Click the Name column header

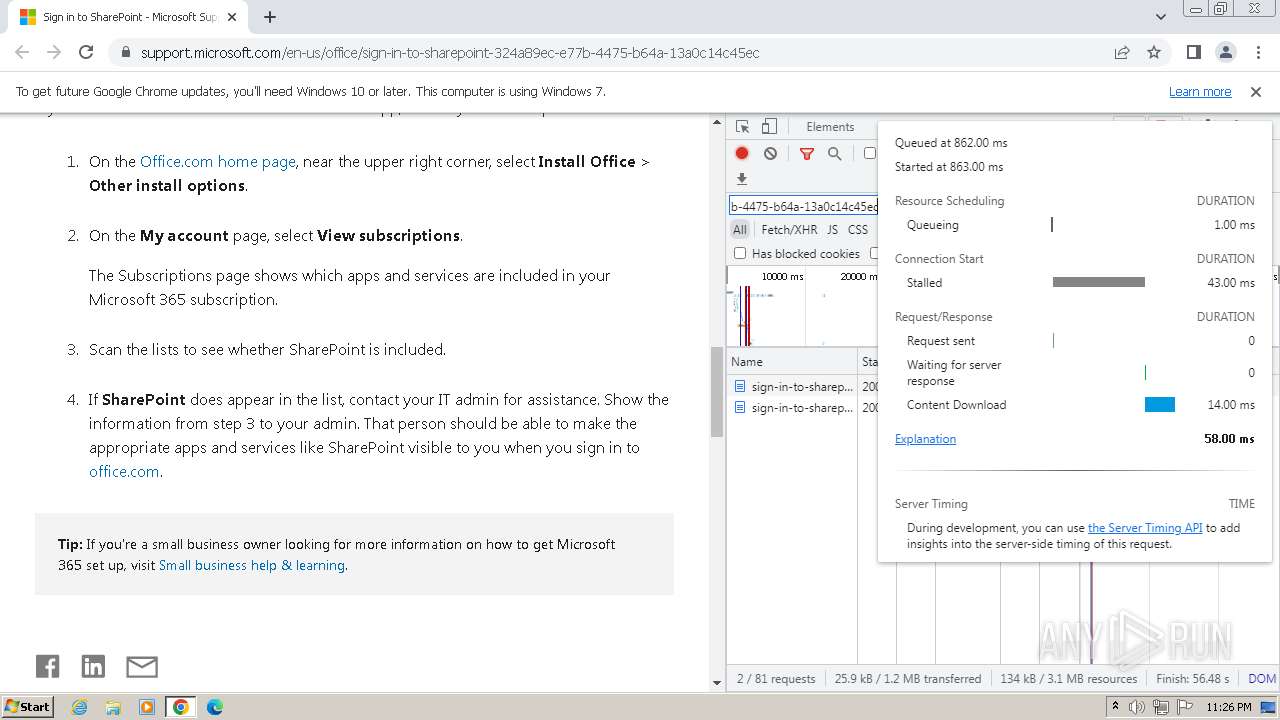pos(791,362)
